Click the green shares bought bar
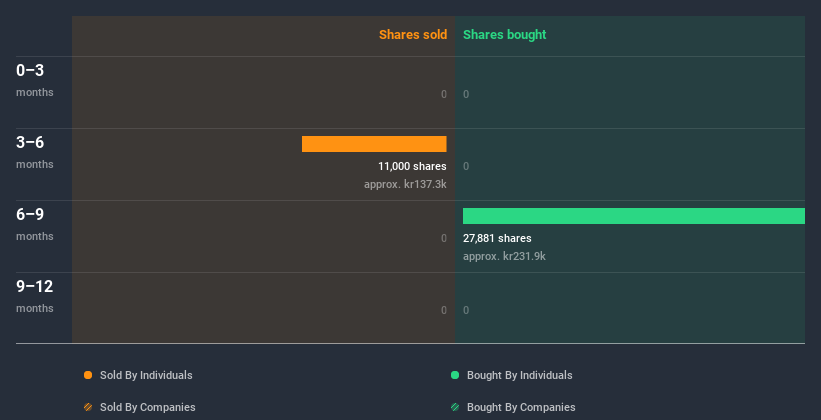Image resolution: width=821 pixels, height=420 pixels. click(x=634, y=216)
